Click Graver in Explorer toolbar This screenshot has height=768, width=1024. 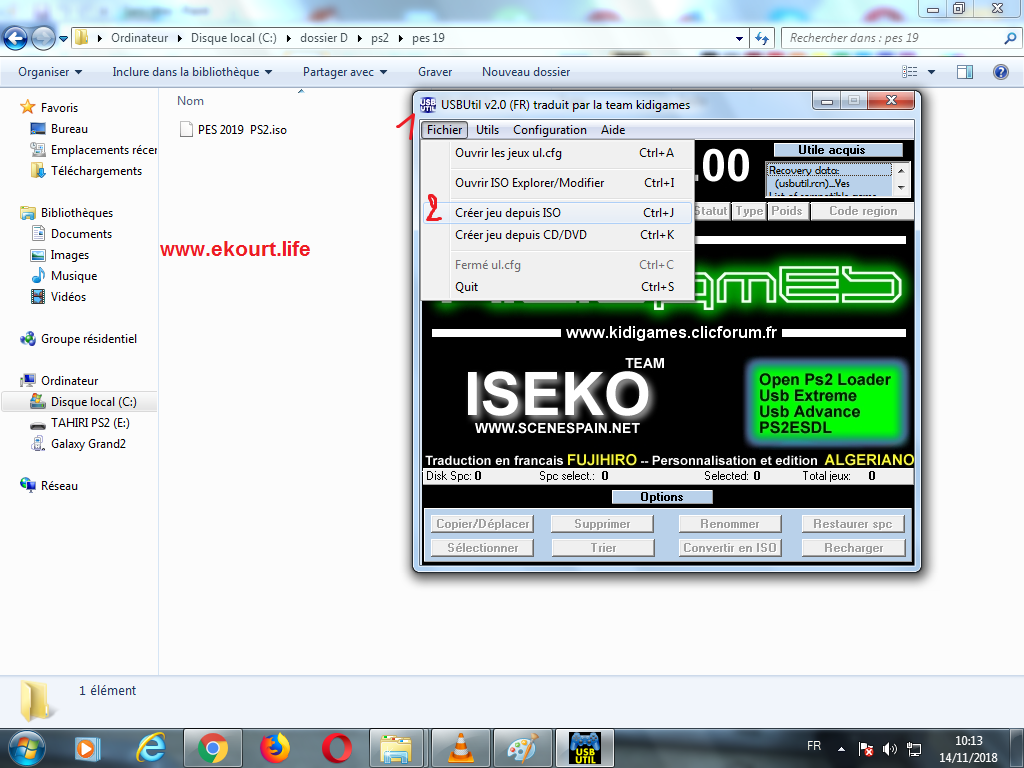click(x=435, y=72)
